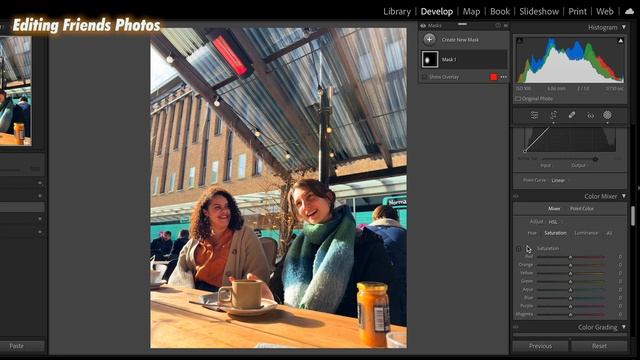Collapse the Color Mixer panel
Image resolution: width=640 pixels, height=360 pixels.
[624, 196]
